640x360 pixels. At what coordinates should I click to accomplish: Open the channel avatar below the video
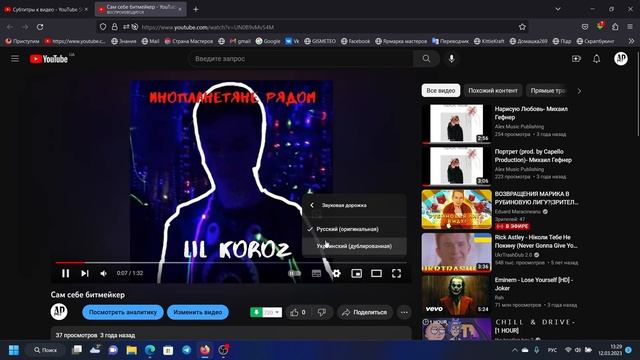tap(59, 312)
